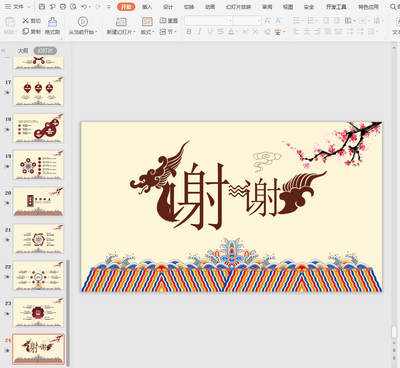Click the text highlight color swatch
The height and width of the screenshot is (368, 400).
click(x=278, y=32)
